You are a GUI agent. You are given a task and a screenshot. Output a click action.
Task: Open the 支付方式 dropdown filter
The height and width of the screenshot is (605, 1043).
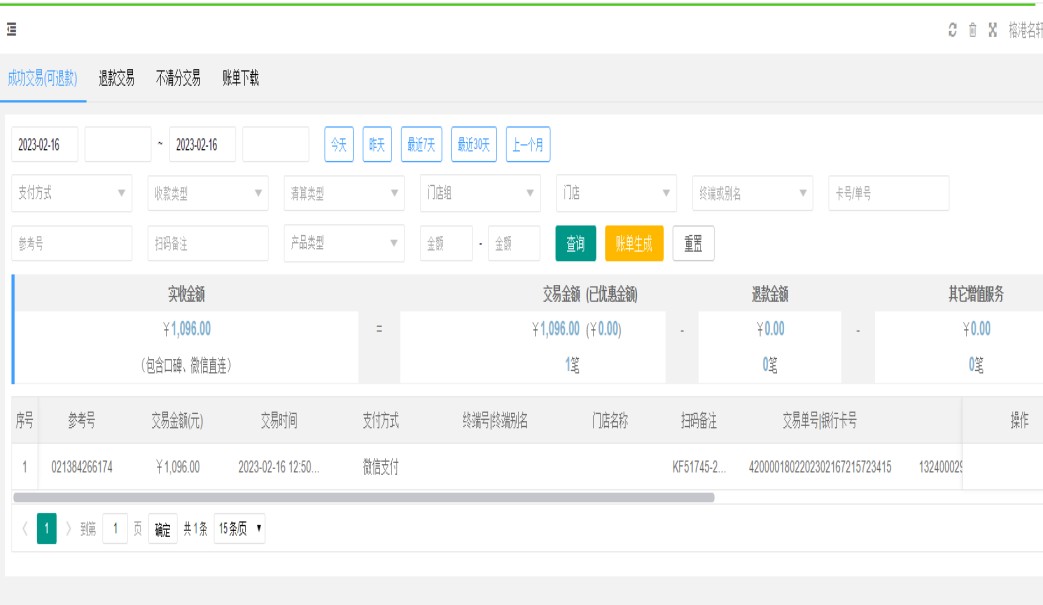[71, 193]
